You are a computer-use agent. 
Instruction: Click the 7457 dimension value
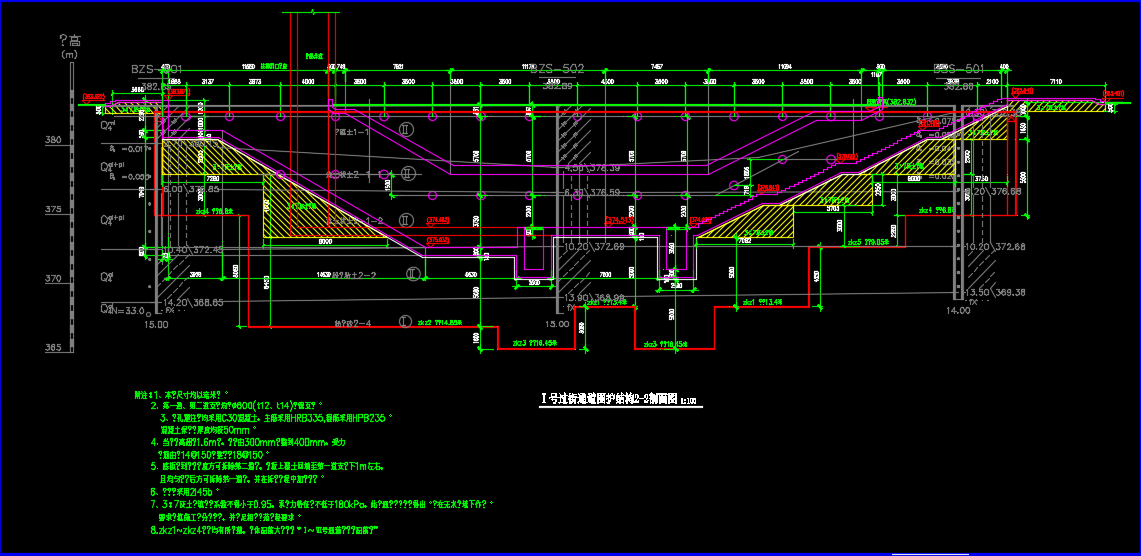(656, 66)
